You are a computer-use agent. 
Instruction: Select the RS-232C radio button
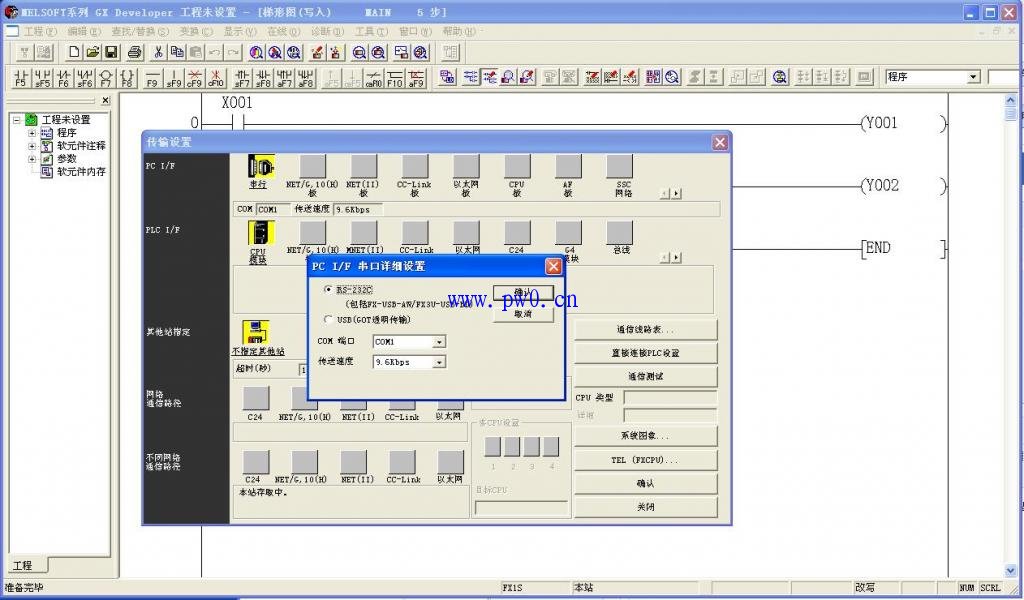330,289
